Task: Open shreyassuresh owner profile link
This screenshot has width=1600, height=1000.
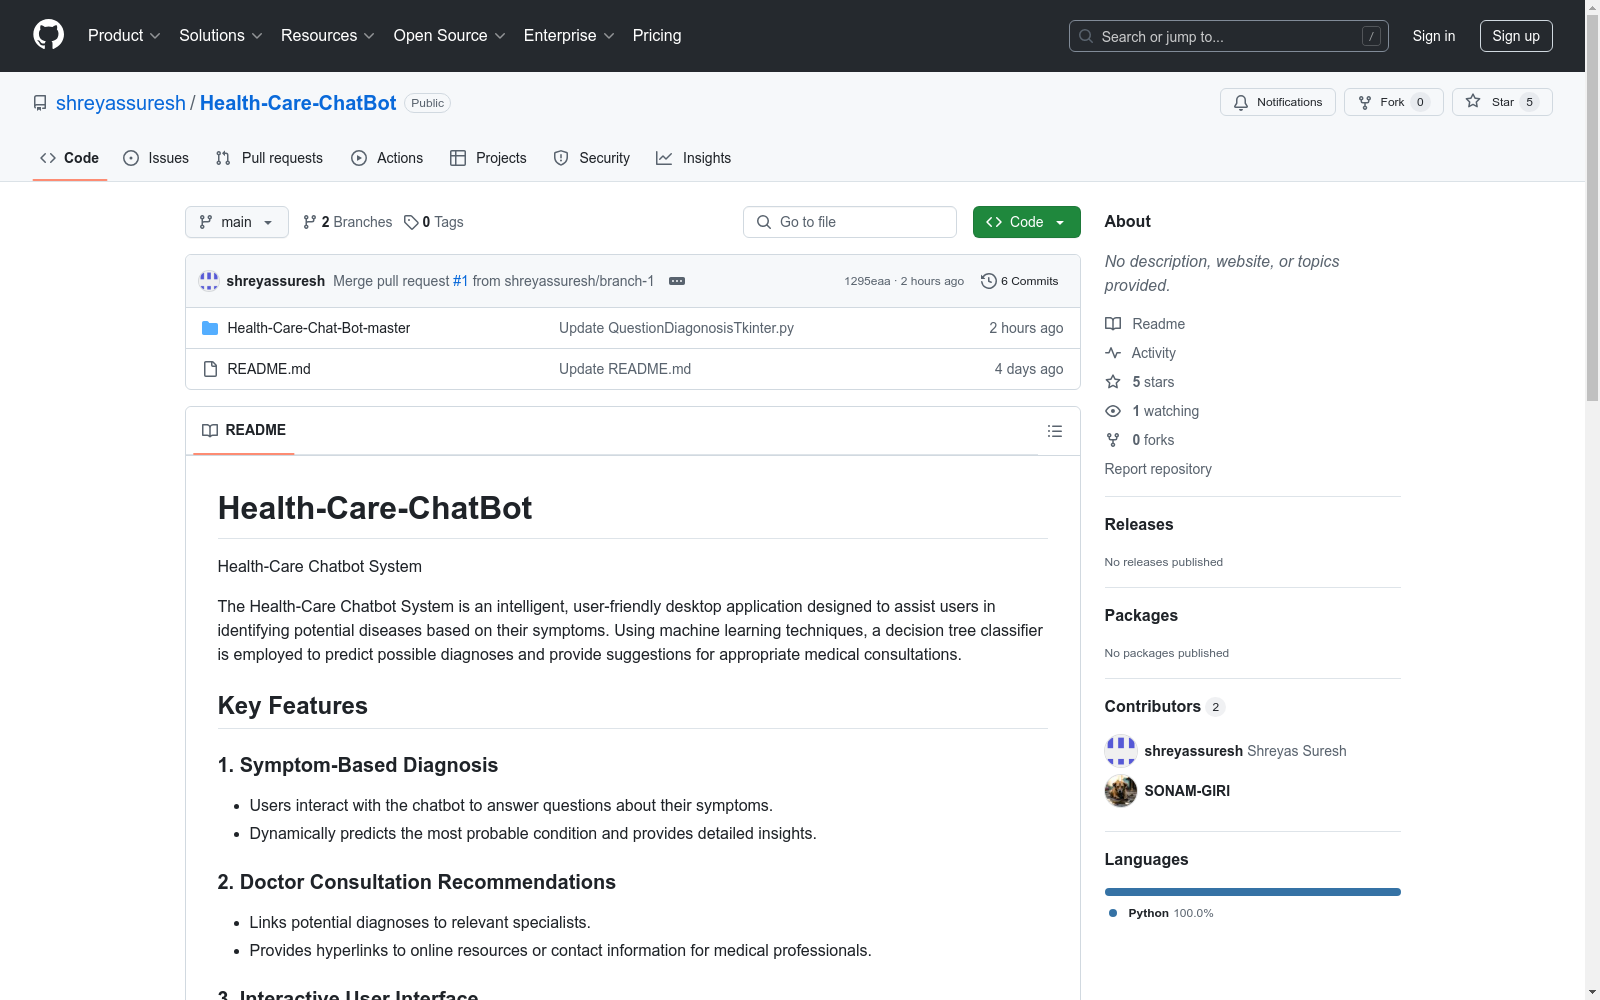Action: pos(121,103)
